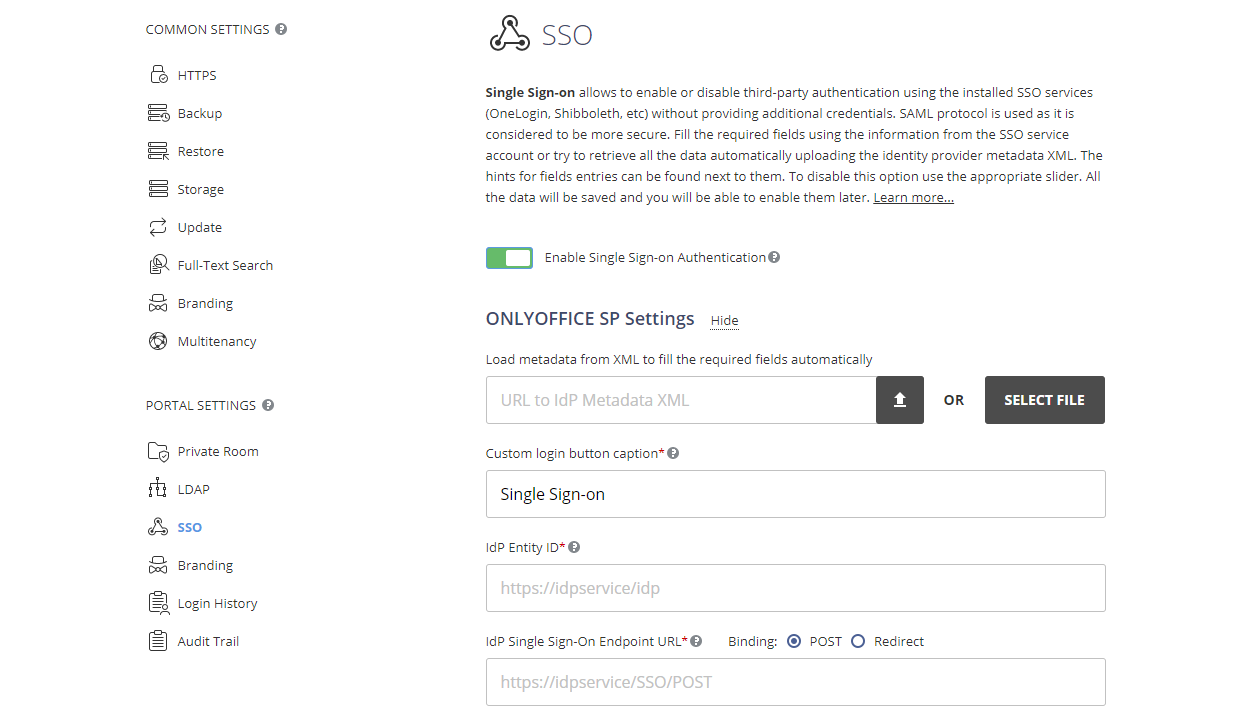The width and height of the screenshot is (1240, 708).
Task: Click help icon beside Enable Single Sign-on Authentication
Action: 774,257
